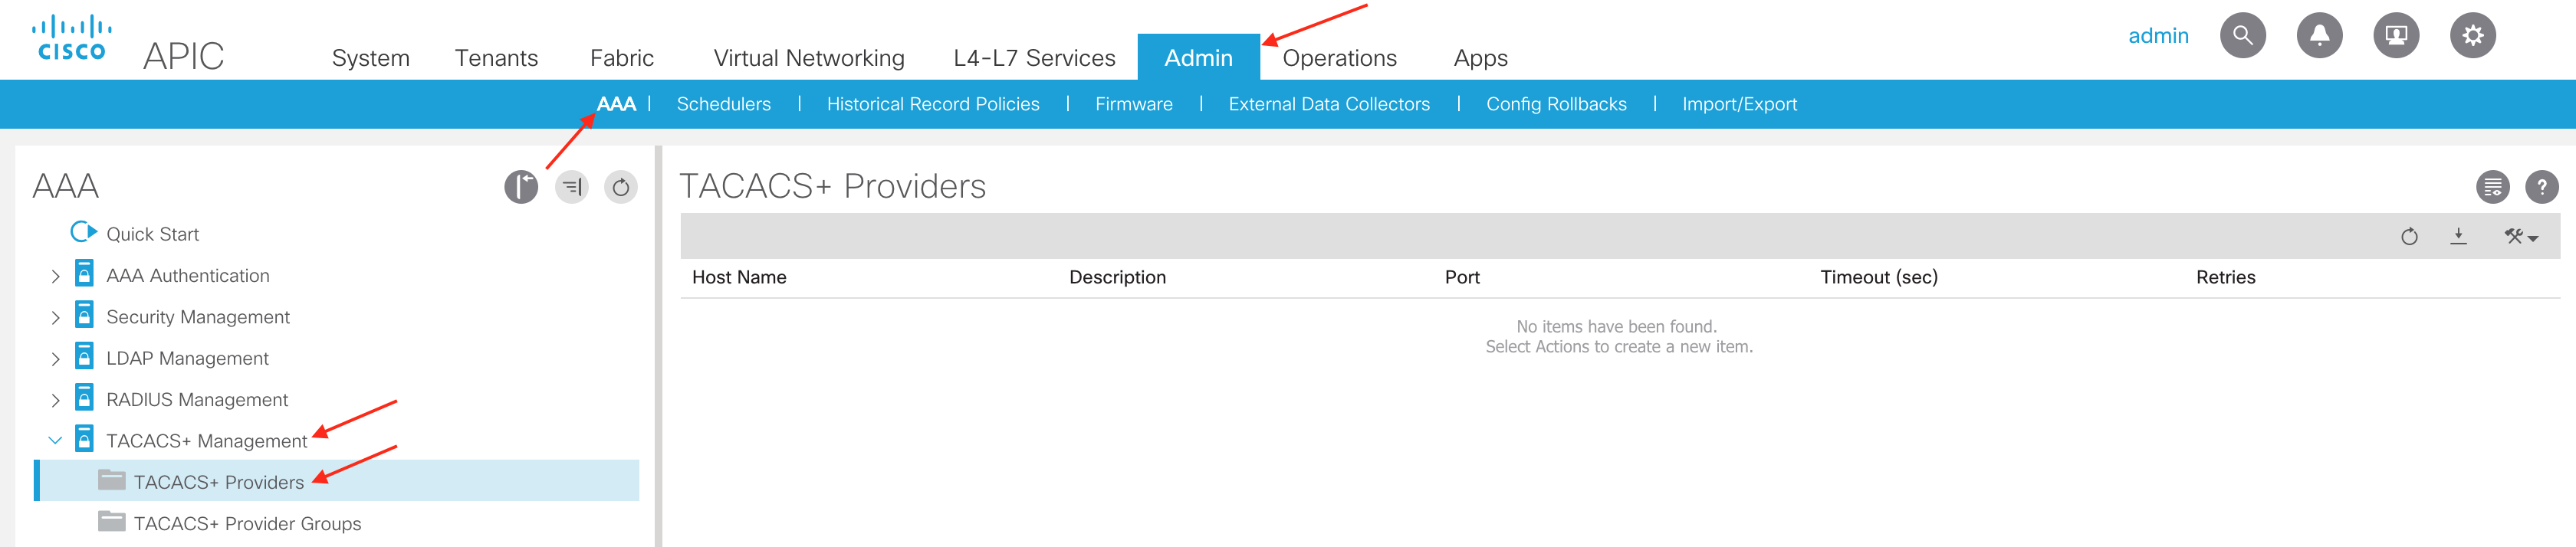This screenshot has width=2576, height=547.
Task: Expand the AAA Authentication tree node
Action: [x=56, y=277]
